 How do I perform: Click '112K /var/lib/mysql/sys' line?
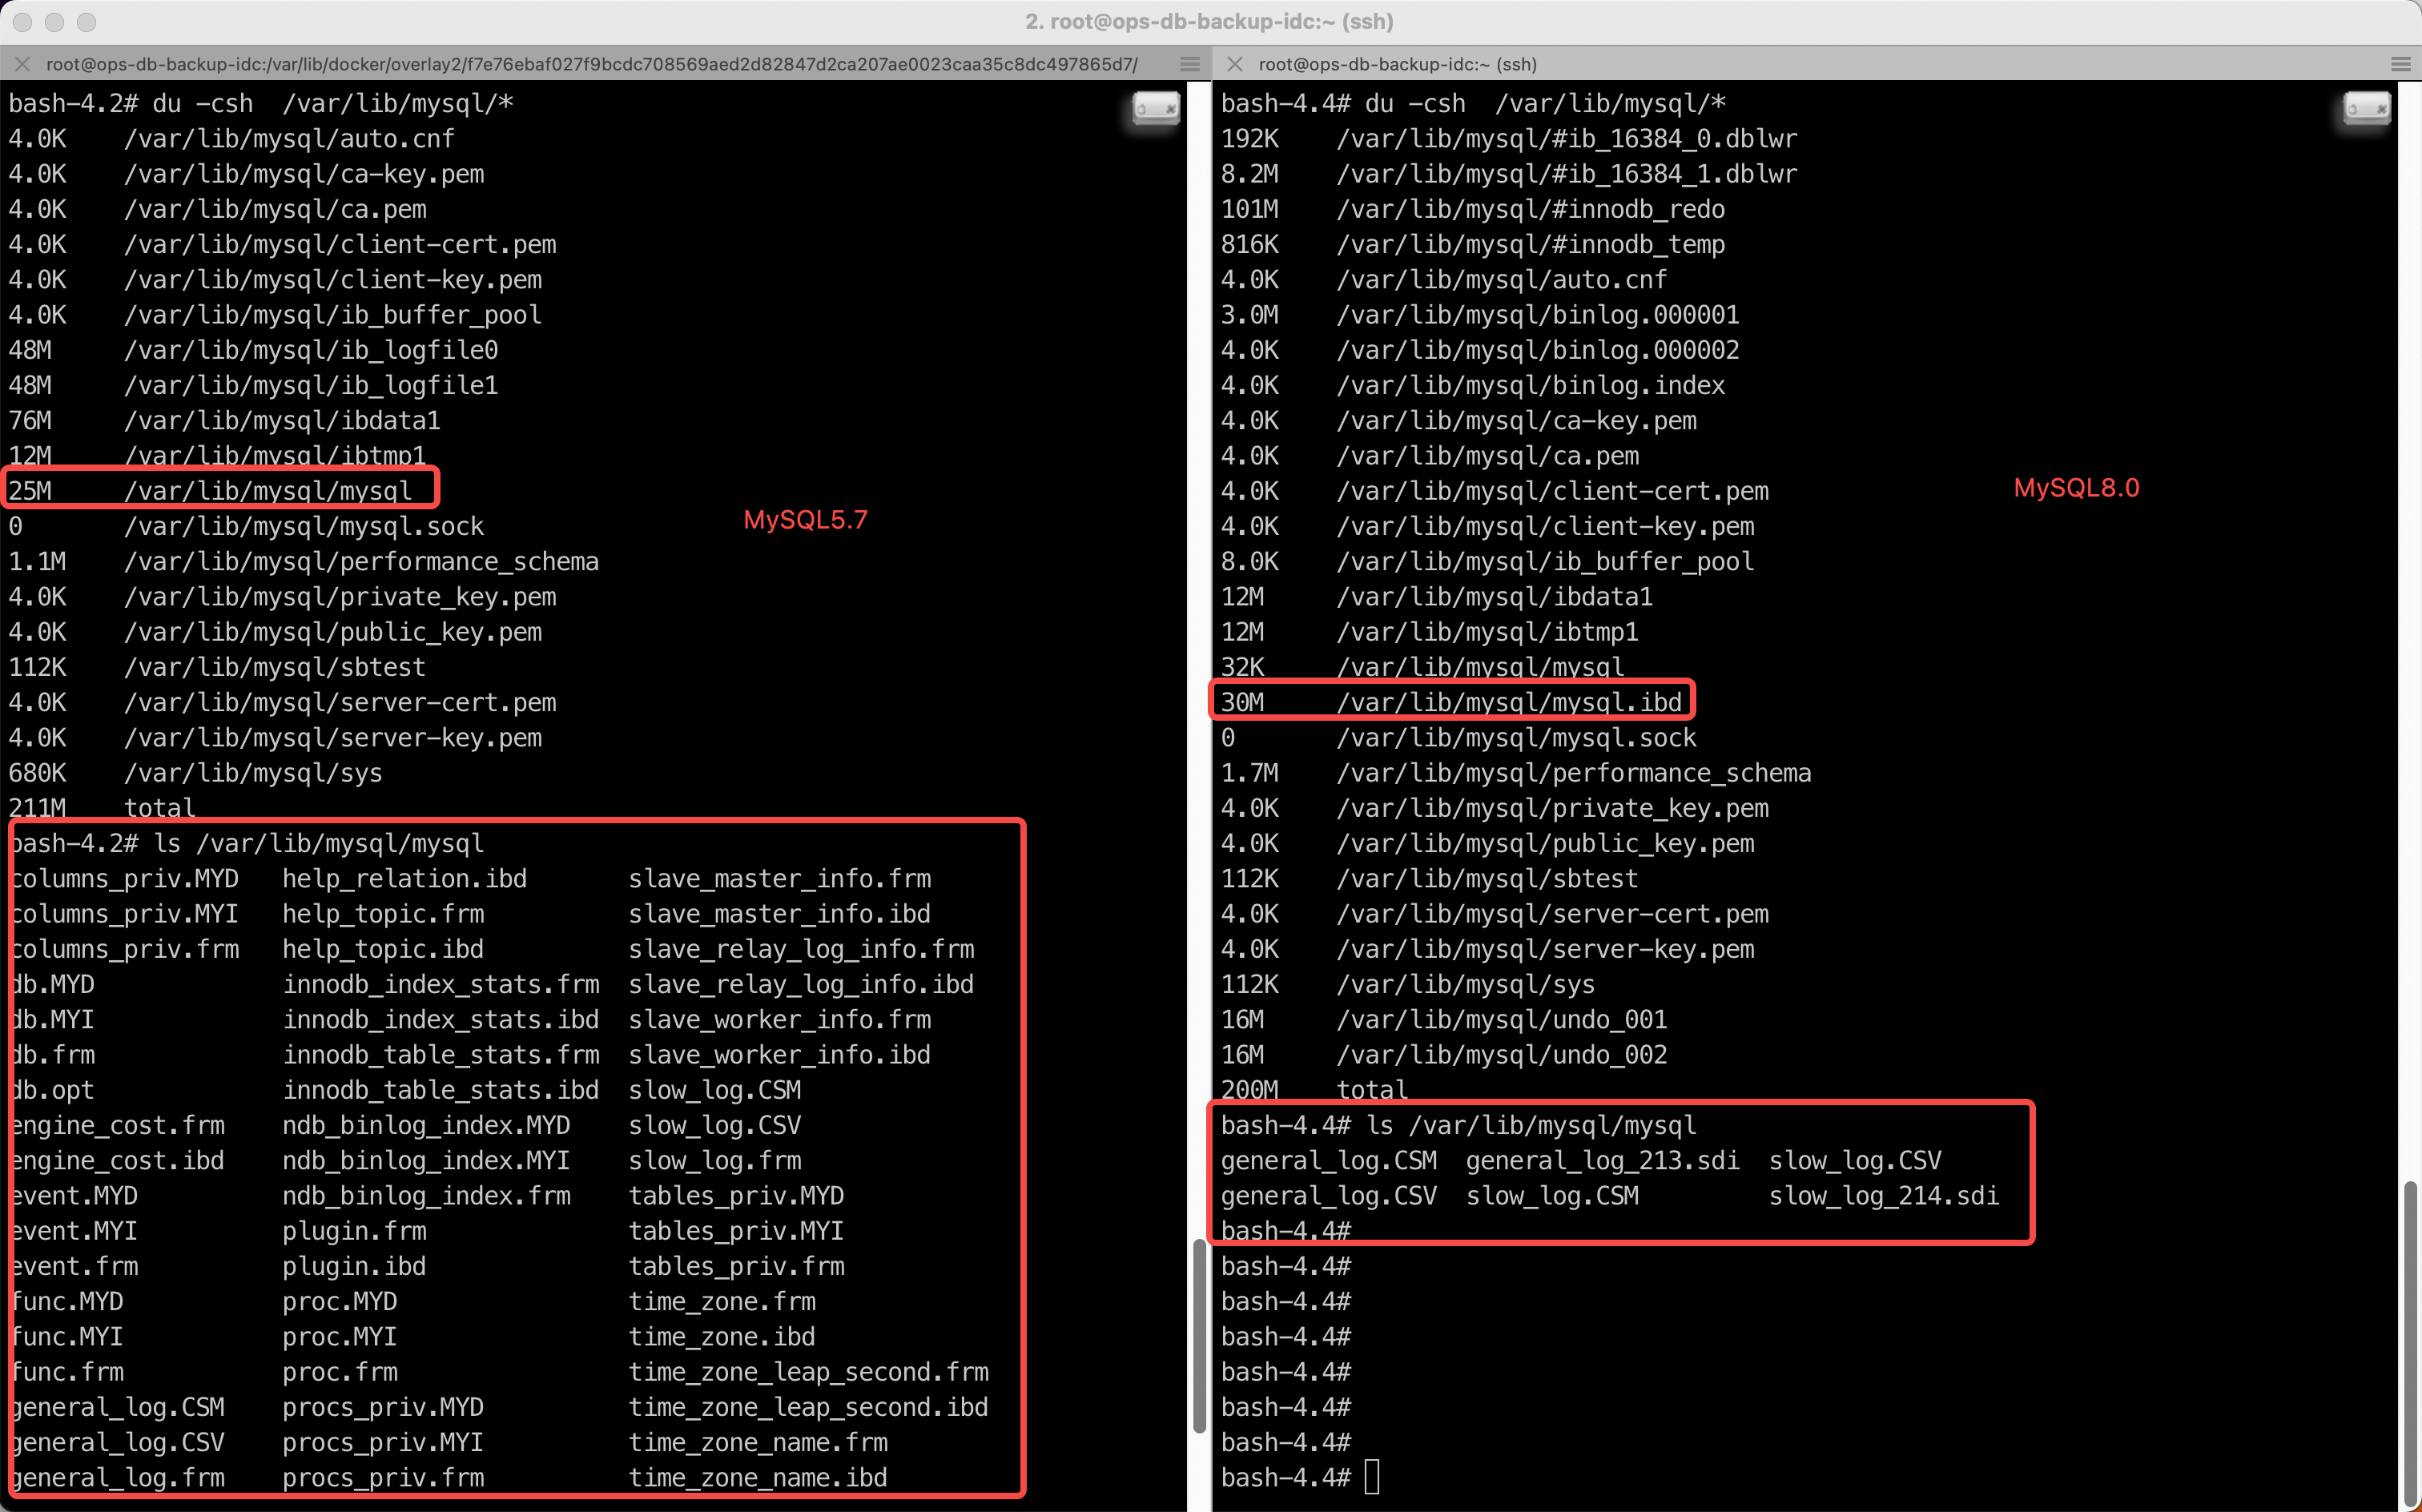(x=1408, y=984)
